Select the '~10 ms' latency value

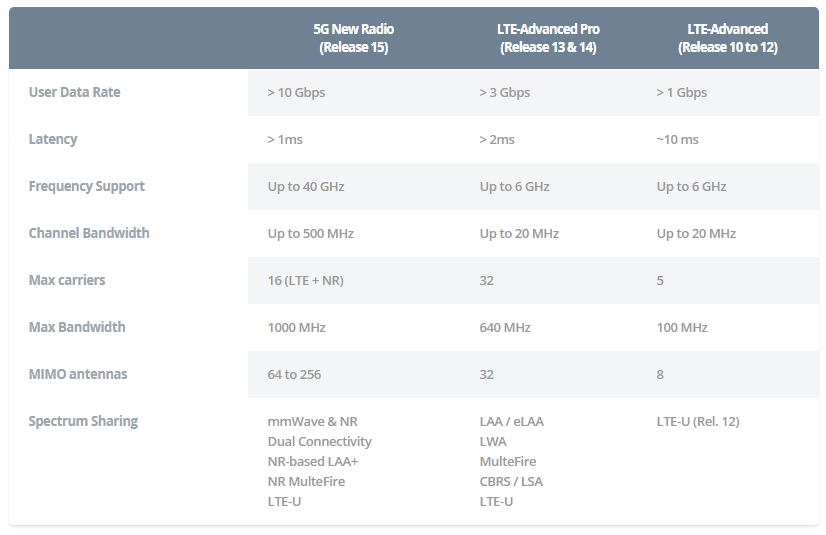click(677, 139)
